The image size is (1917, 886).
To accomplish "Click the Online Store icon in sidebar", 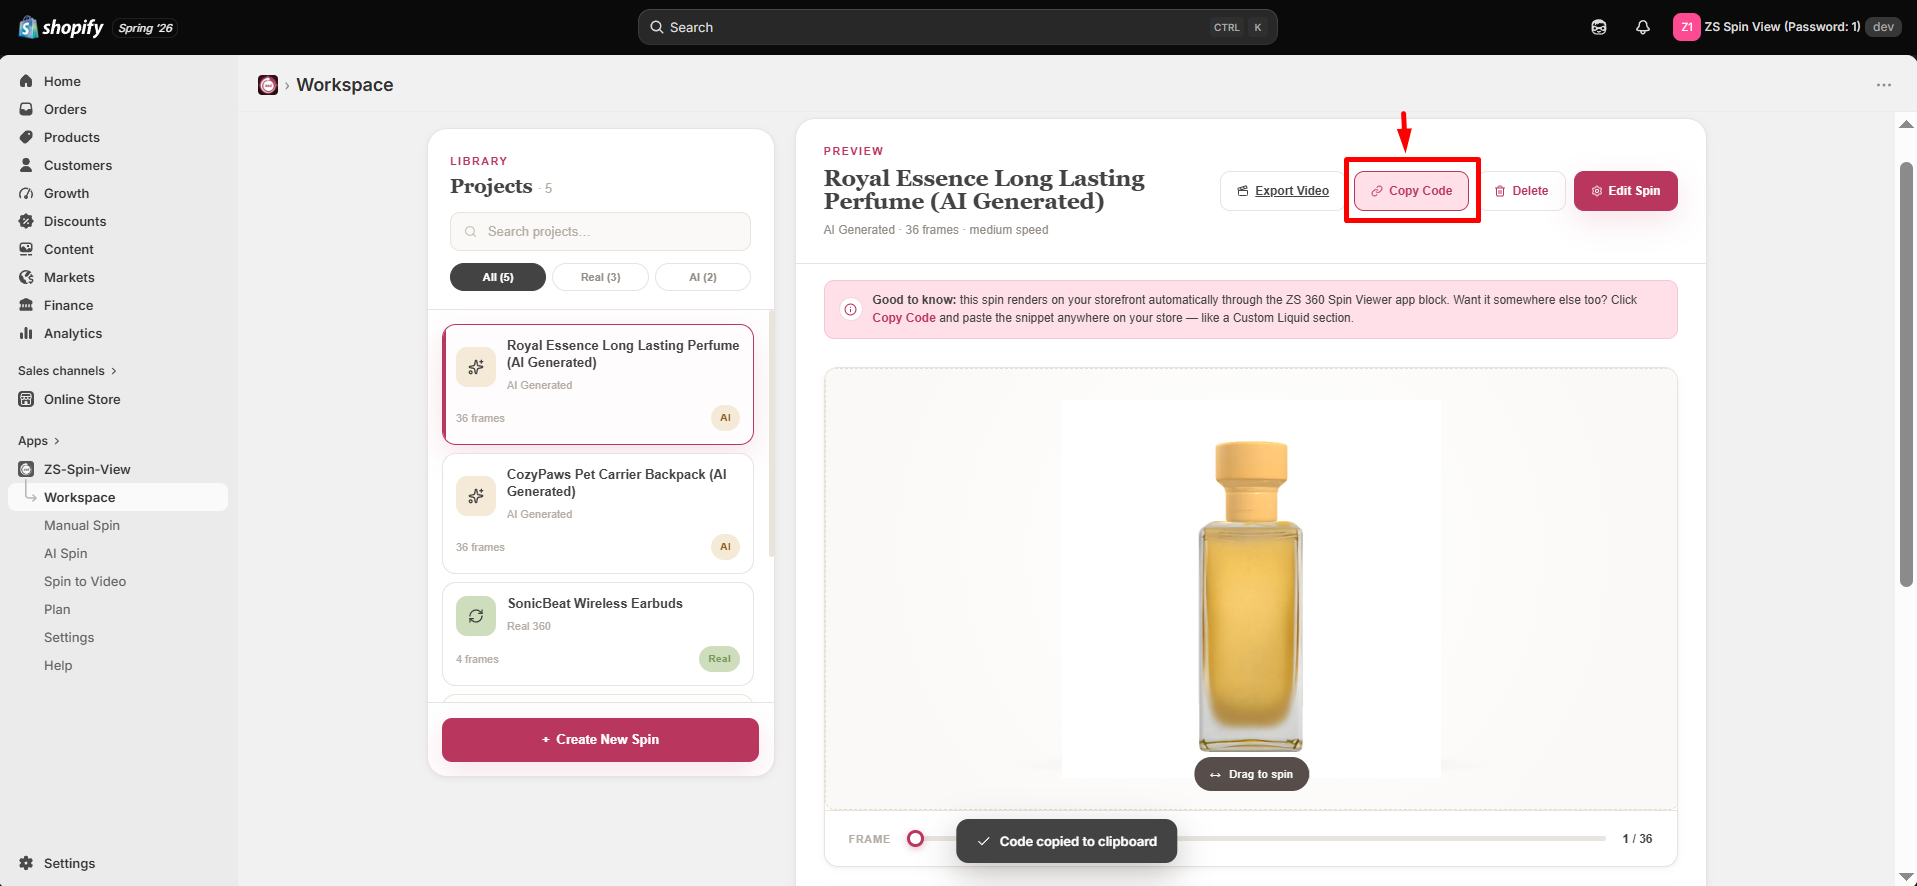I will pos(26,399).
